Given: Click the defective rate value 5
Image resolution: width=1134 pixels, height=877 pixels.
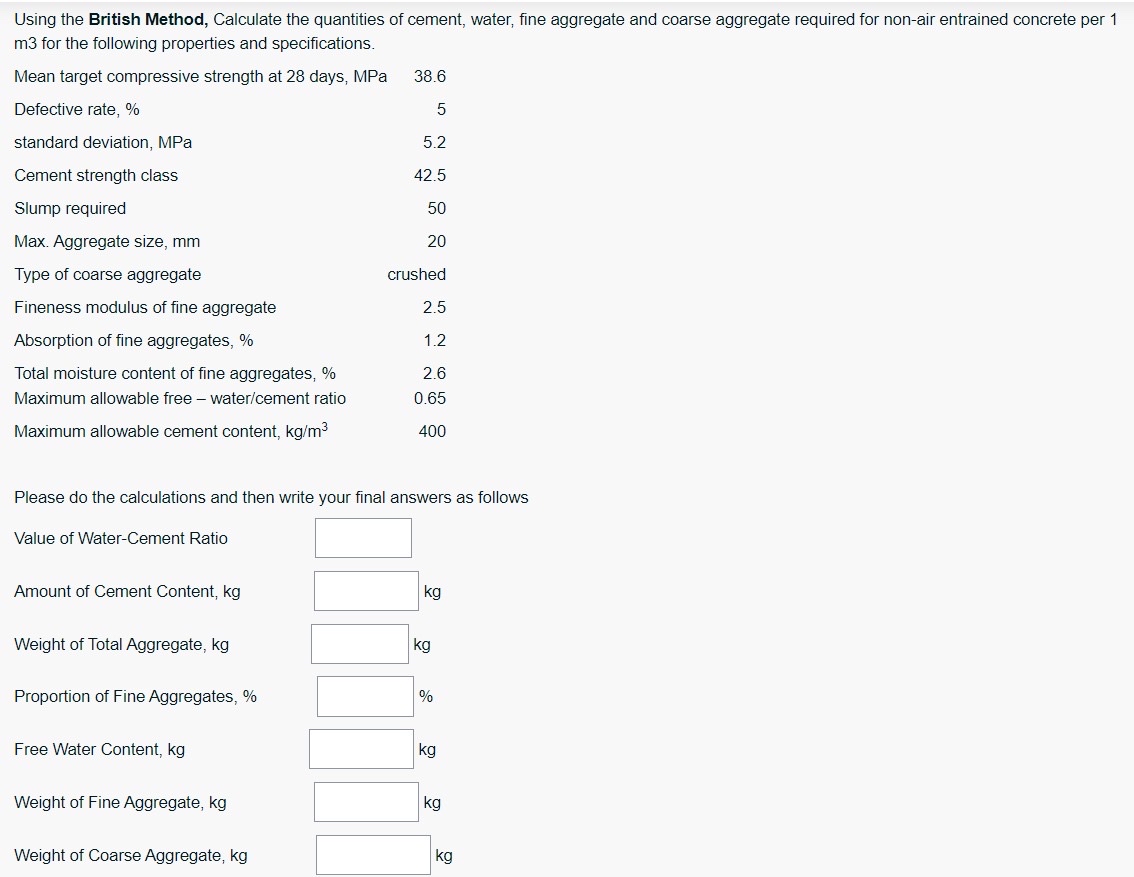Looking at the screenshot, I should 440,109.
